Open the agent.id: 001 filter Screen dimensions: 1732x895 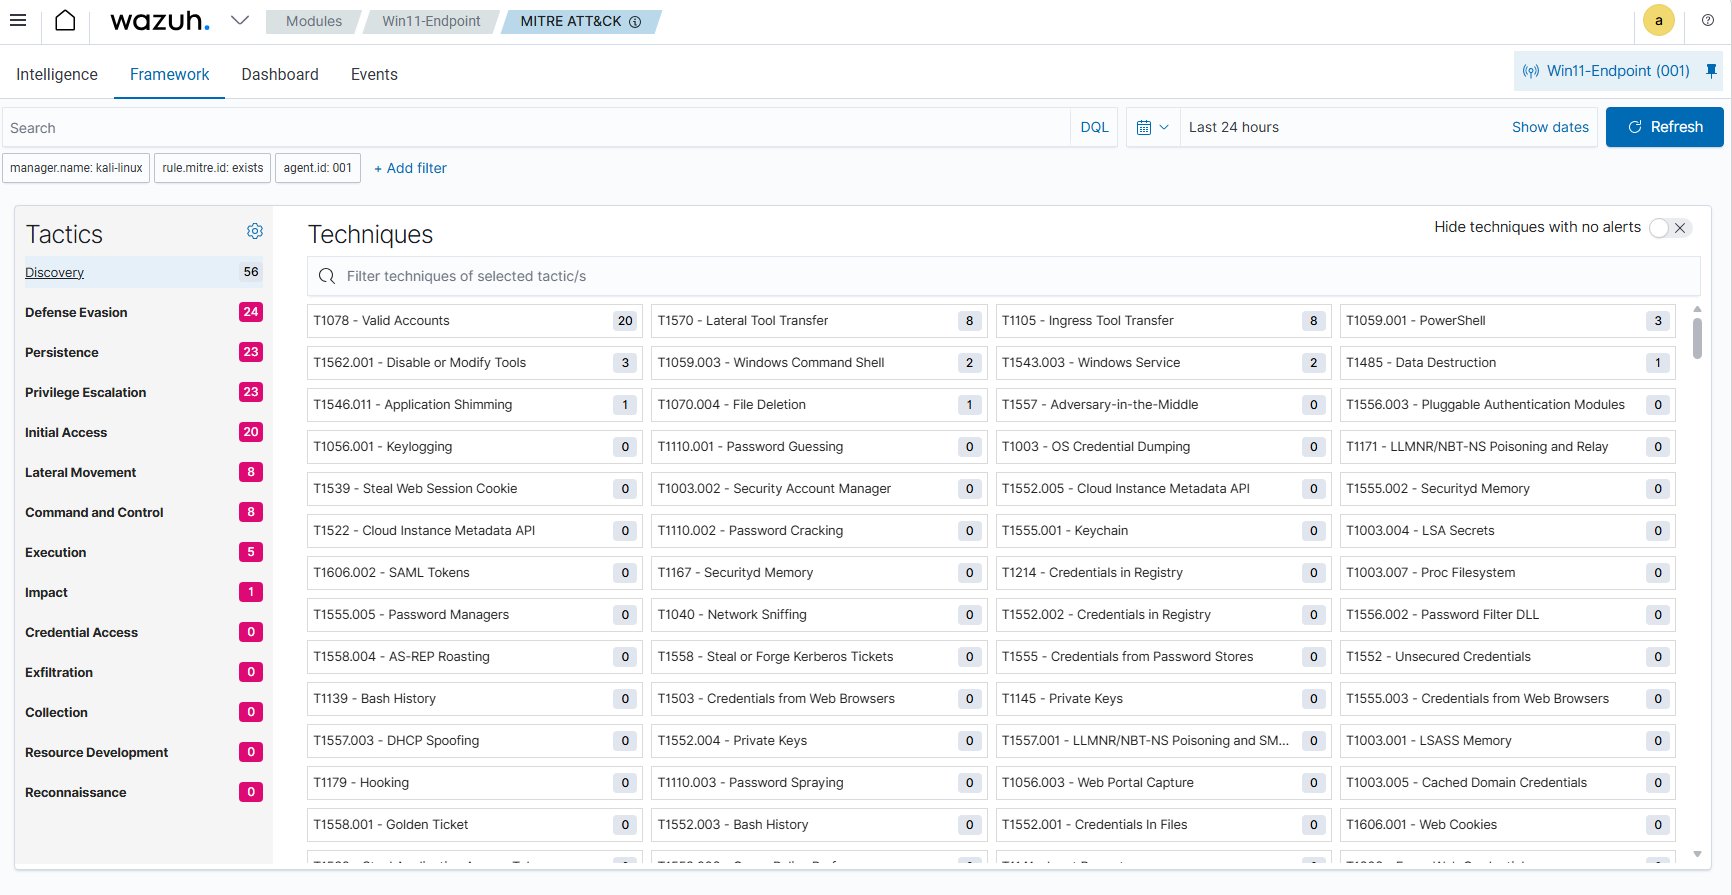point(318,168)
